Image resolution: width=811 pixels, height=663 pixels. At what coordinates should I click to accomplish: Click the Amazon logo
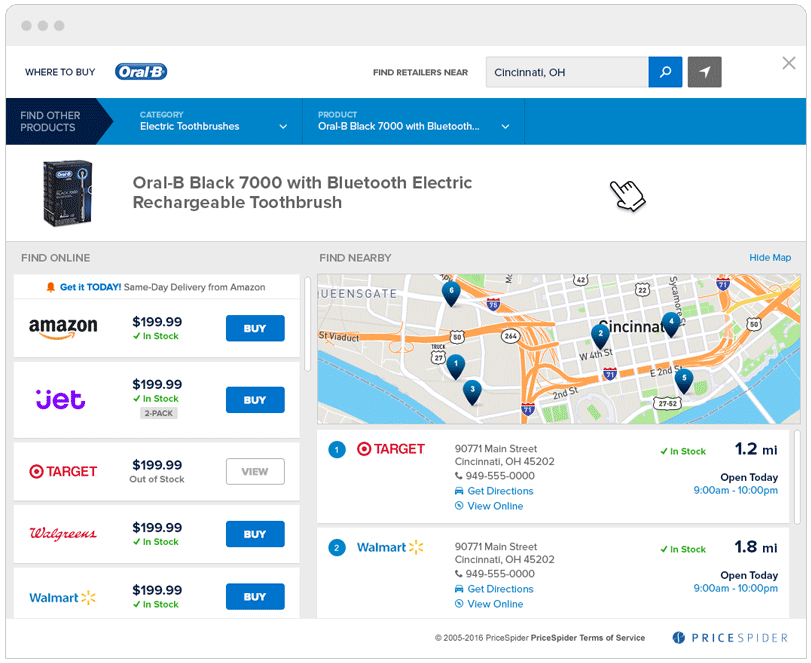63,328
